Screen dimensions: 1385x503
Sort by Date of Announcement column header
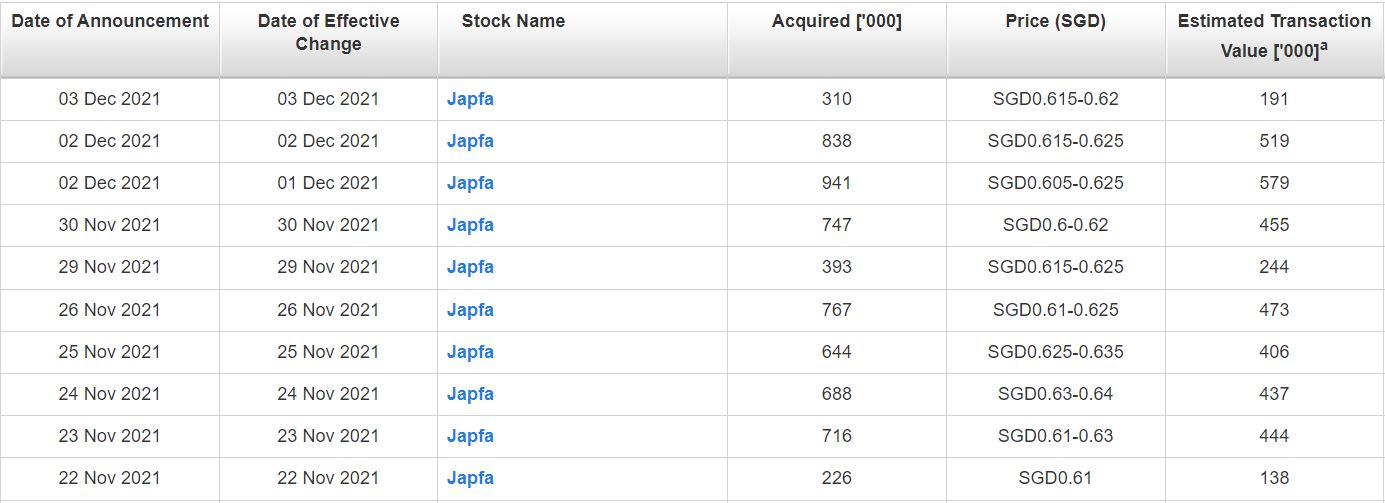coord(110,21)
